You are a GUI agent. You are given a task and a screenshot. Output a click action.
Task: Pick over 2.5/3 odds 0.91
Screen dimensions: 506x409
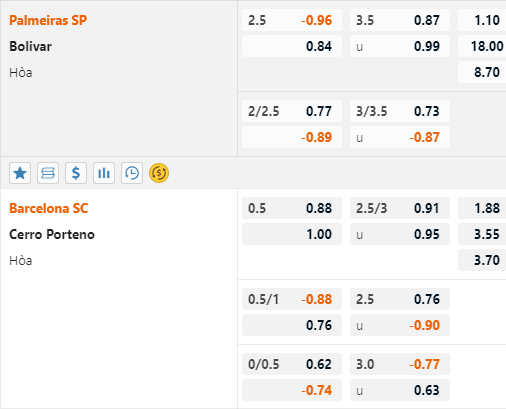[x=400, y=208]
